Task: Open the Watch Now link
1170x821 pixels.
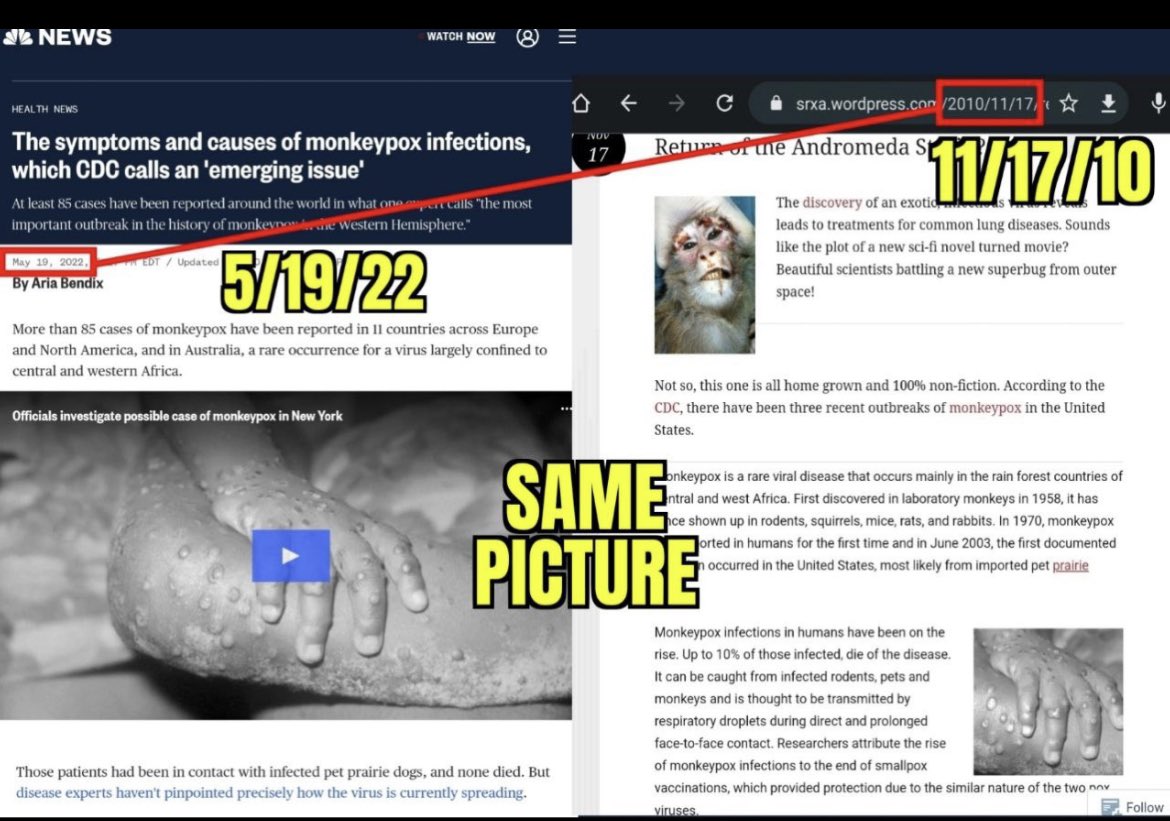Action: click(460, 37)
